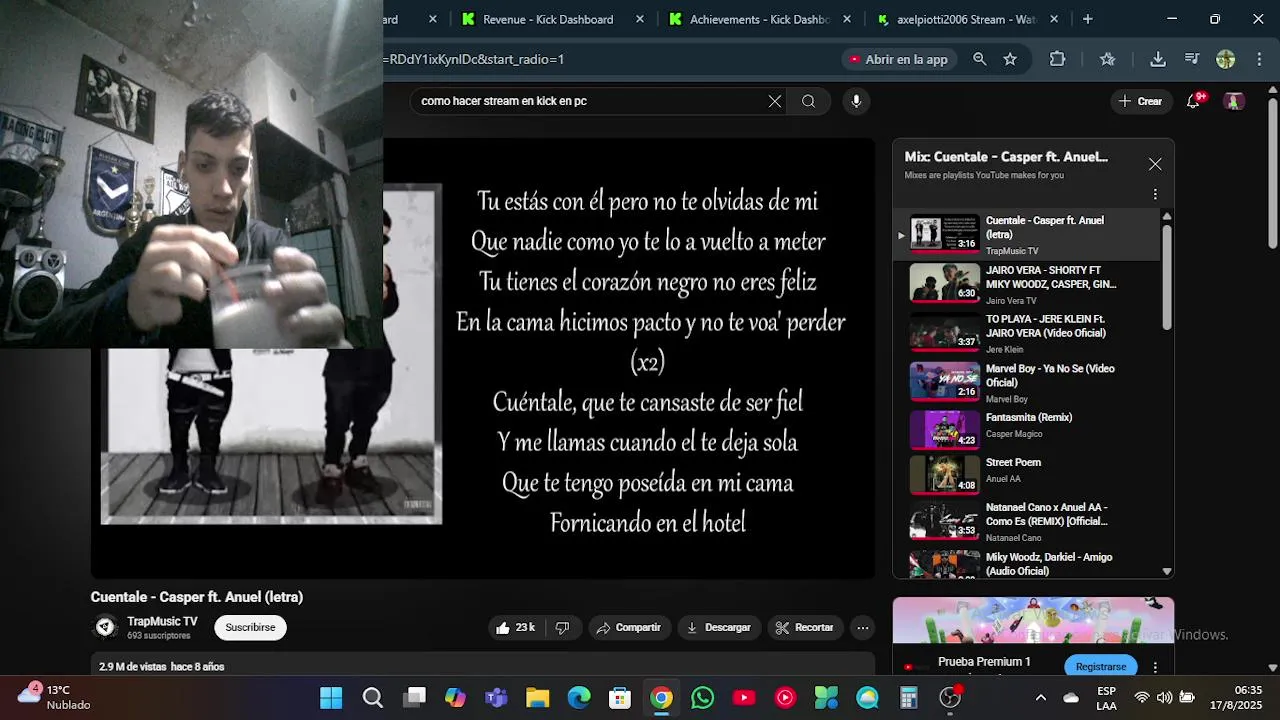This screenshot has width=1280, height=720.
Task: Open File Explorer on taskbar
Action: pyautogui.click(x=538, y=698)
